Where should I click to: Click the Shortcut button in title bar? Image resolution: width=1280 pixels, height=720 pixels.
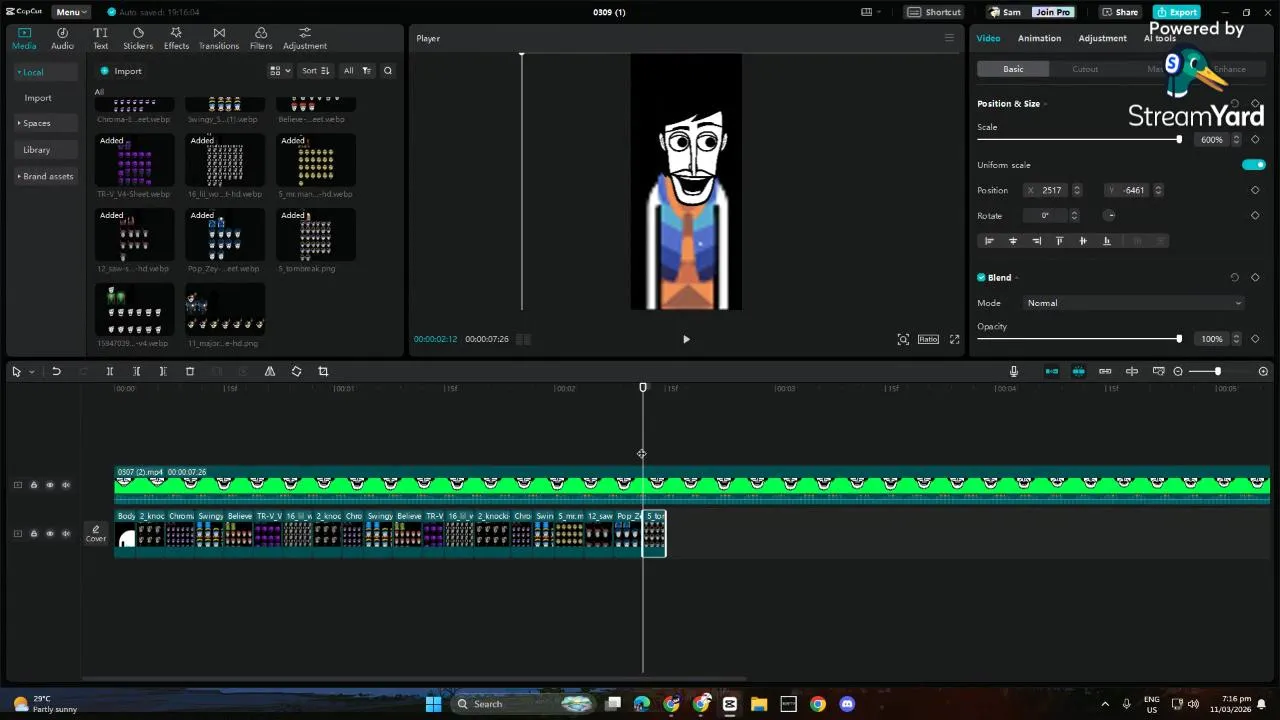click(x=934, y=12)
